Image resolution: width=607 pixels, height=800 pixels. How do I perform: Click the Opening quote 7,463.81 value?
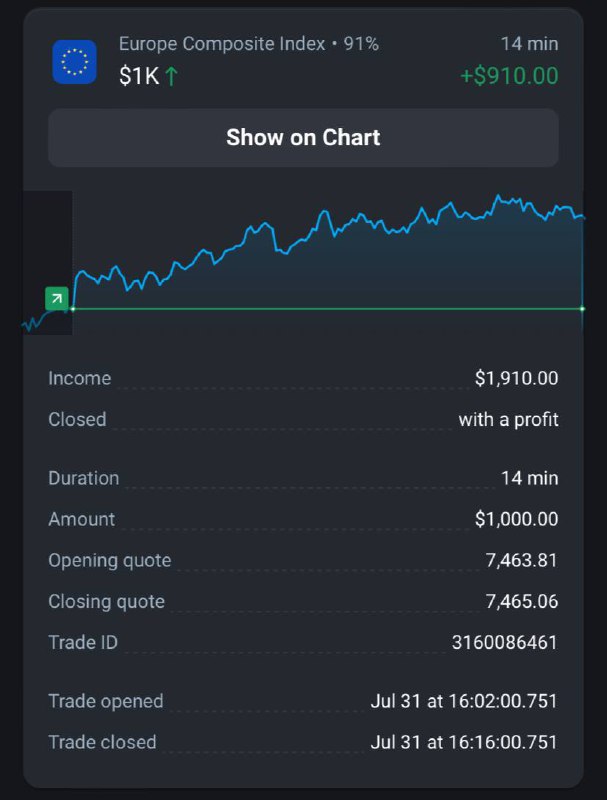(x=521, y=560)
